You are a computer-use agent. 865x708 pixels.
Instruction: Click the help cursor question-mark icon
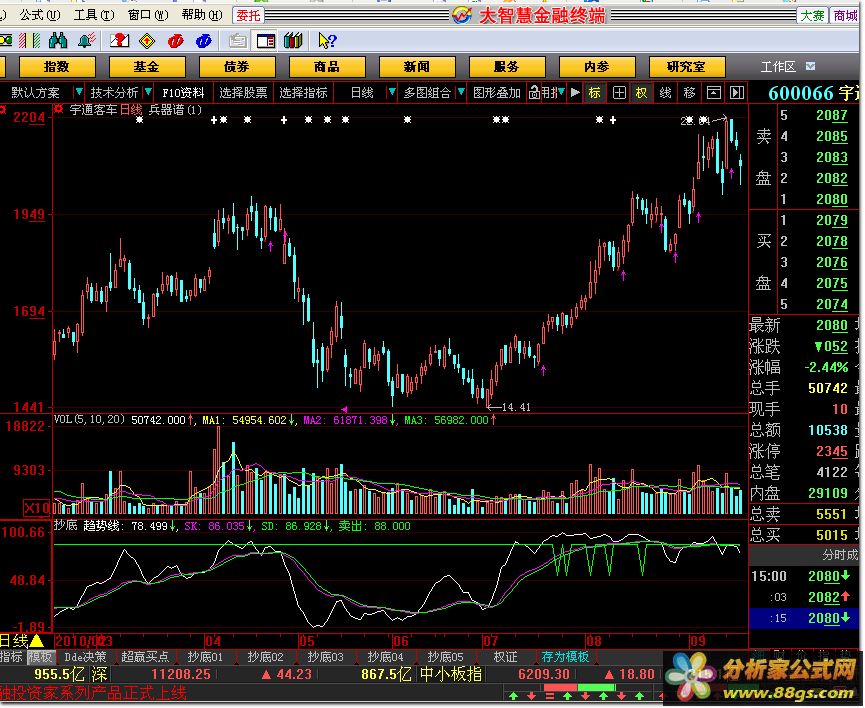coord(327,41)
